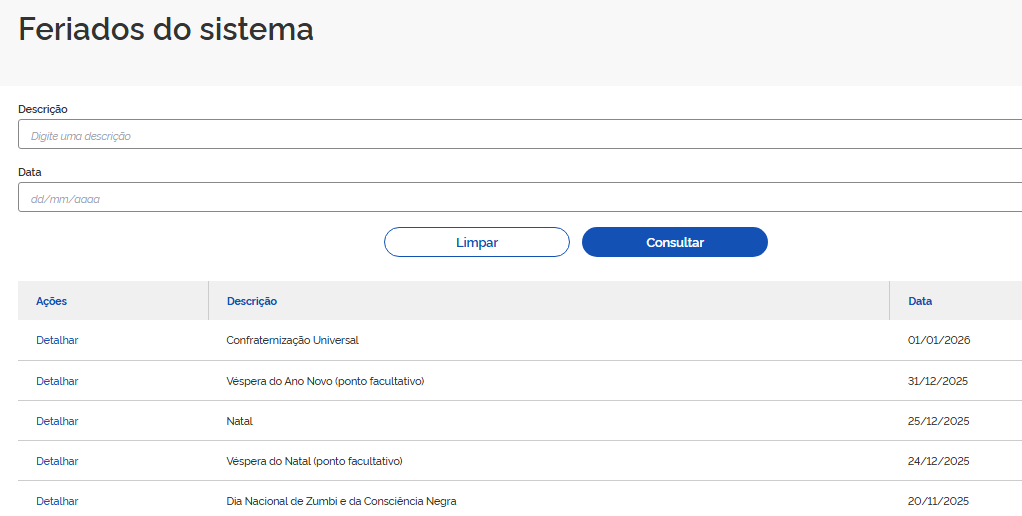This screenshot has height=516, width=1022.
Task: Select Dia Nacional de Zumbi description cell
Action: 341,501
